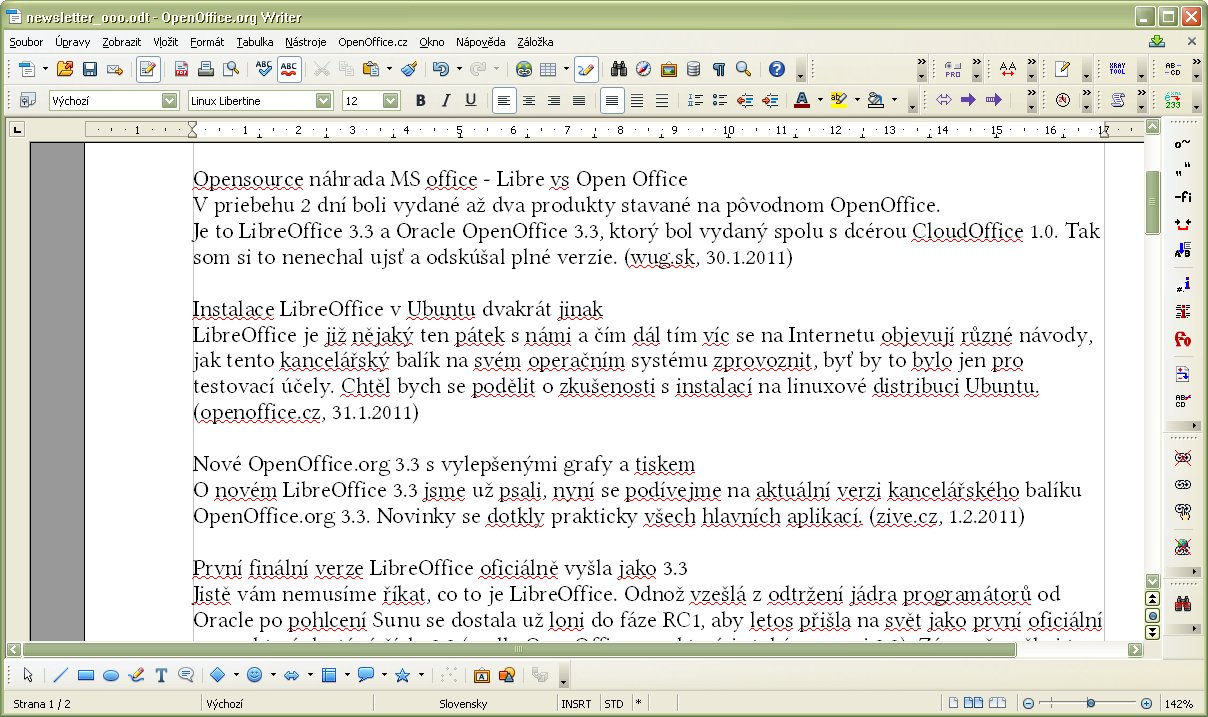The image size is (1208, 717).
Task: Open Find & Replace binoculars icon
Action: 619,69
